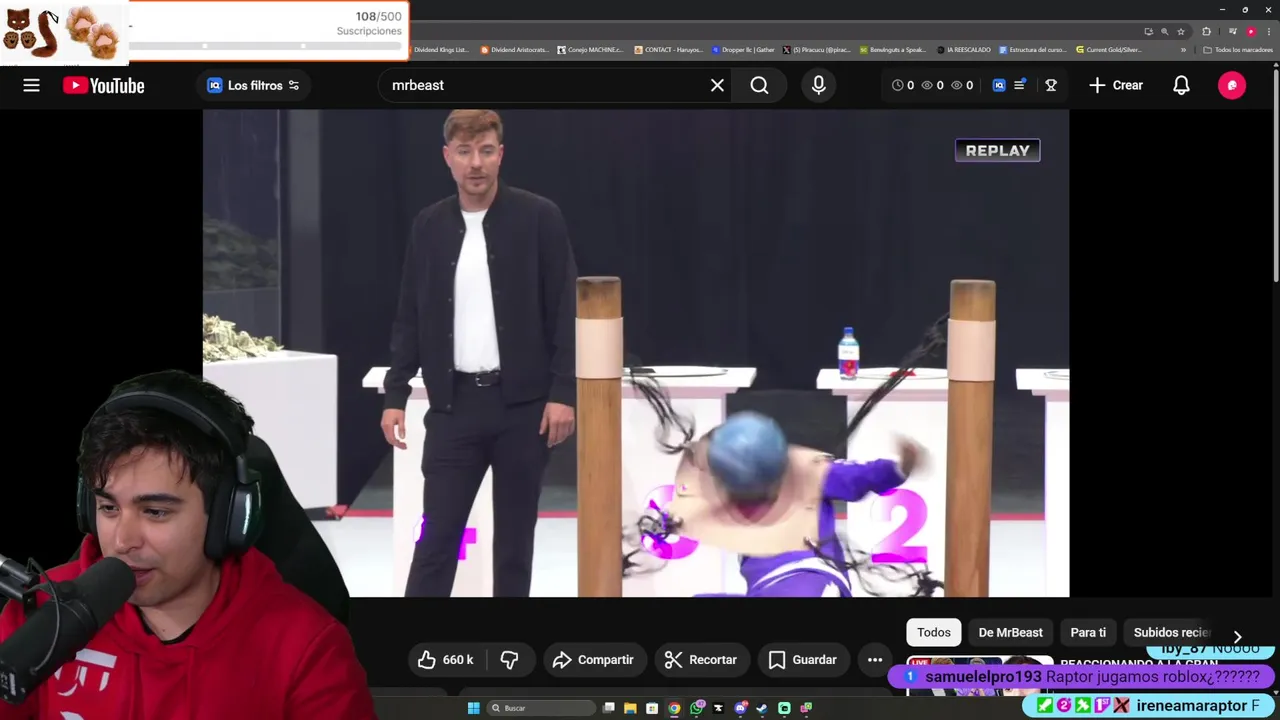
Task: Click the clock counter showing 0
Action: point(903,85)
